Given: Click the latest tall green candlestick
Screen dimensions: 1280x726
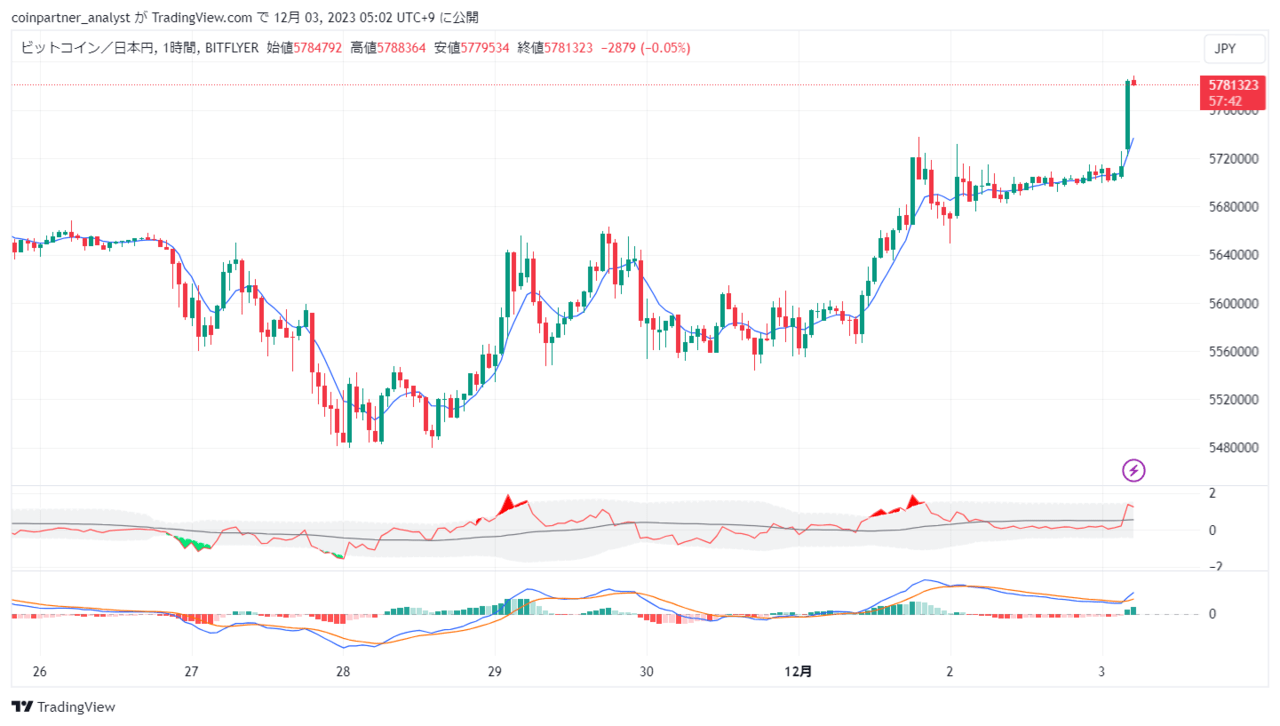Looking at the screenshot, I should tap(1128, 115).
